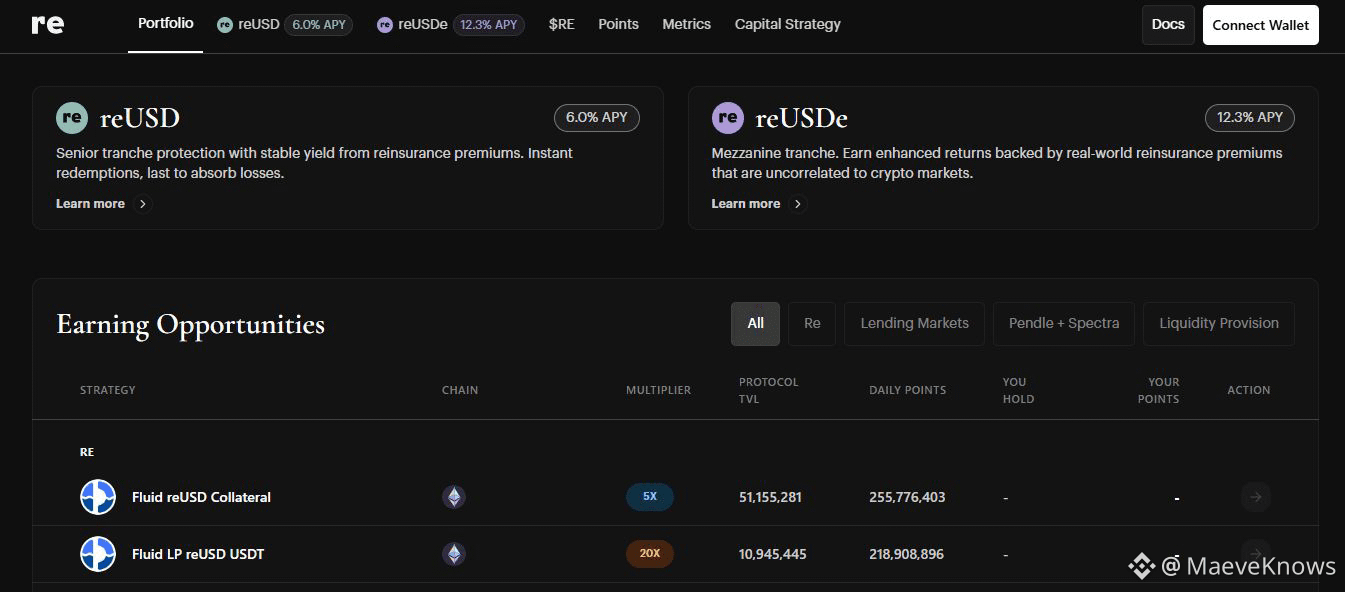Click the TVL value 51,155,281
The height and width of the screenshot is (592, 1345).
tap(770, 497)
